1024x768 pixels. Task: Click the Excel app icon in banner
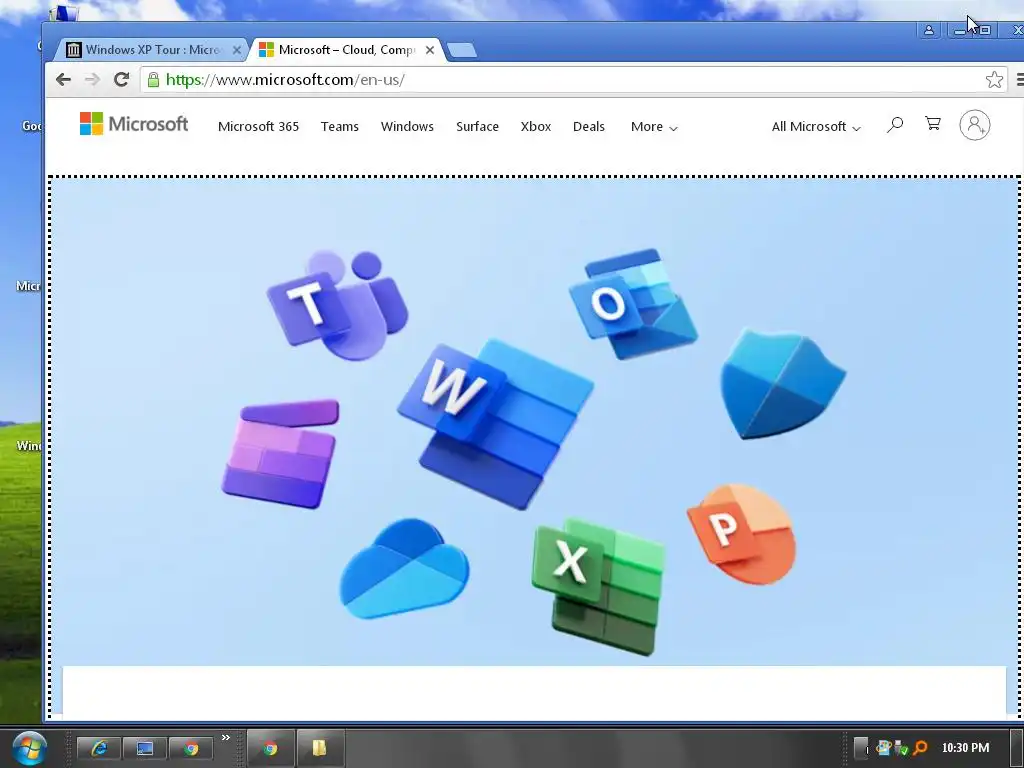(600, 586)
